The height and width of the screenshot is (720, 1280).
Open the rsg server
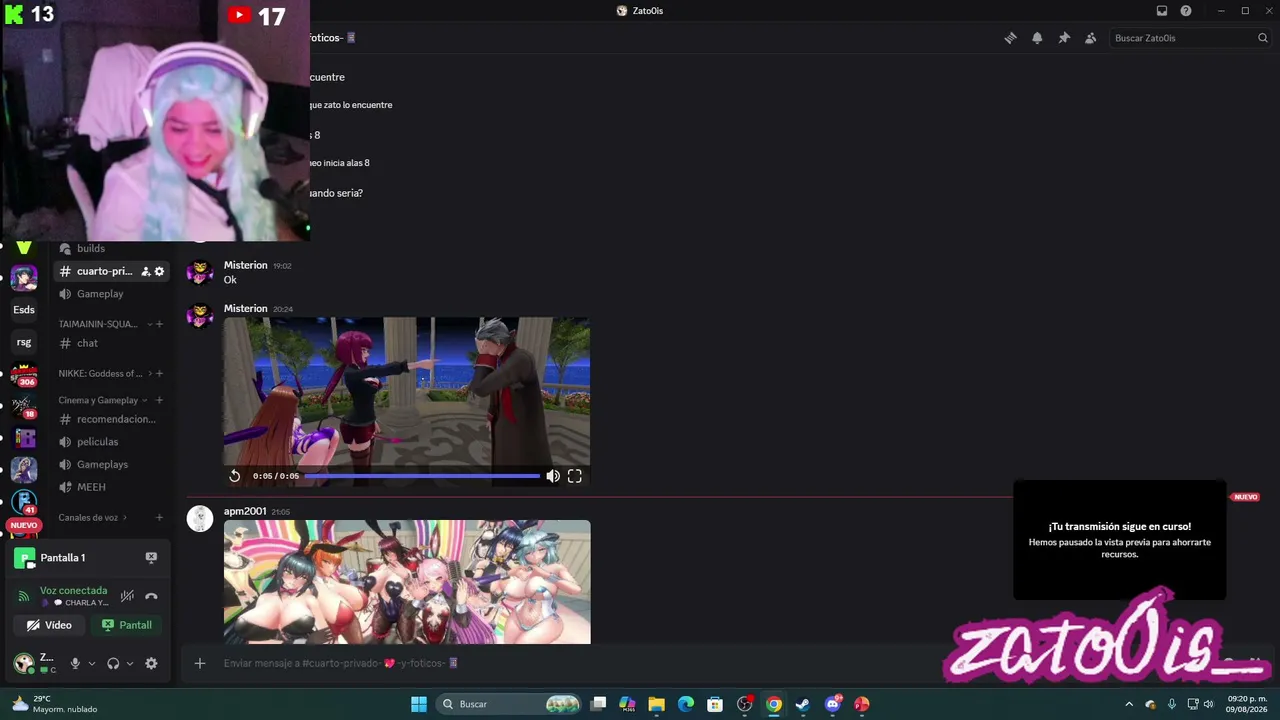pos(24,342)
